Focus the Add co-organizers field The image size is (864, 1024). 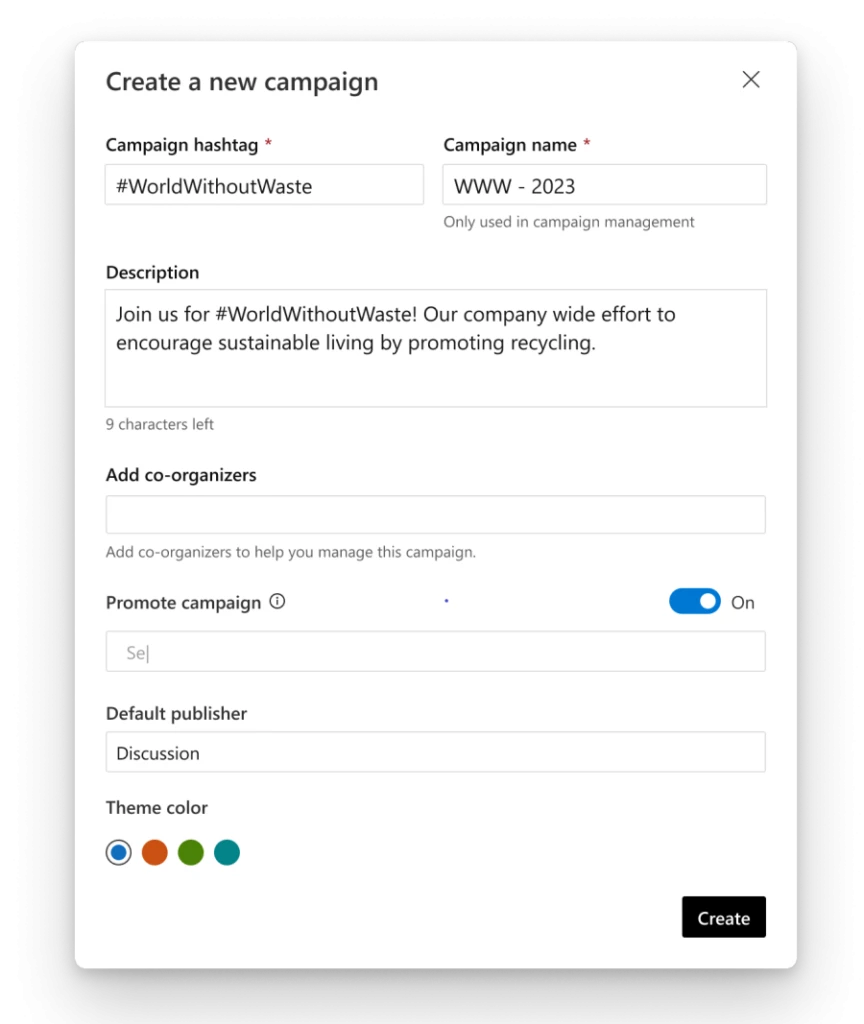tap(435, 514)
